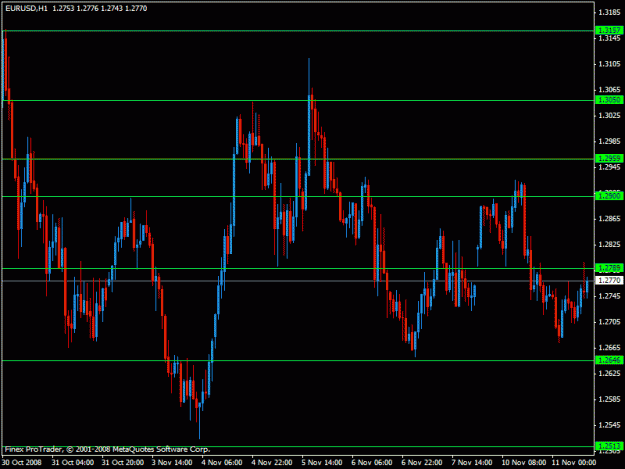Click the 1.3185 price scale value
This screenshot has height=469, width=625.
click(x=609, y=12)
